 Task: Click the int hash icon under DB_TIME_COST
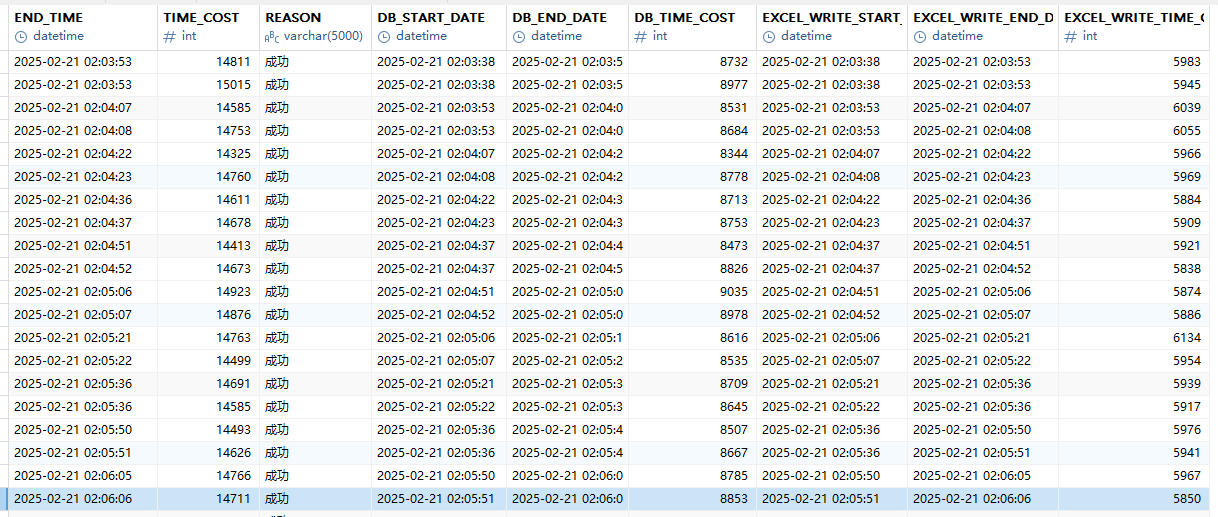pyautogui.click(x=641, y=36)
